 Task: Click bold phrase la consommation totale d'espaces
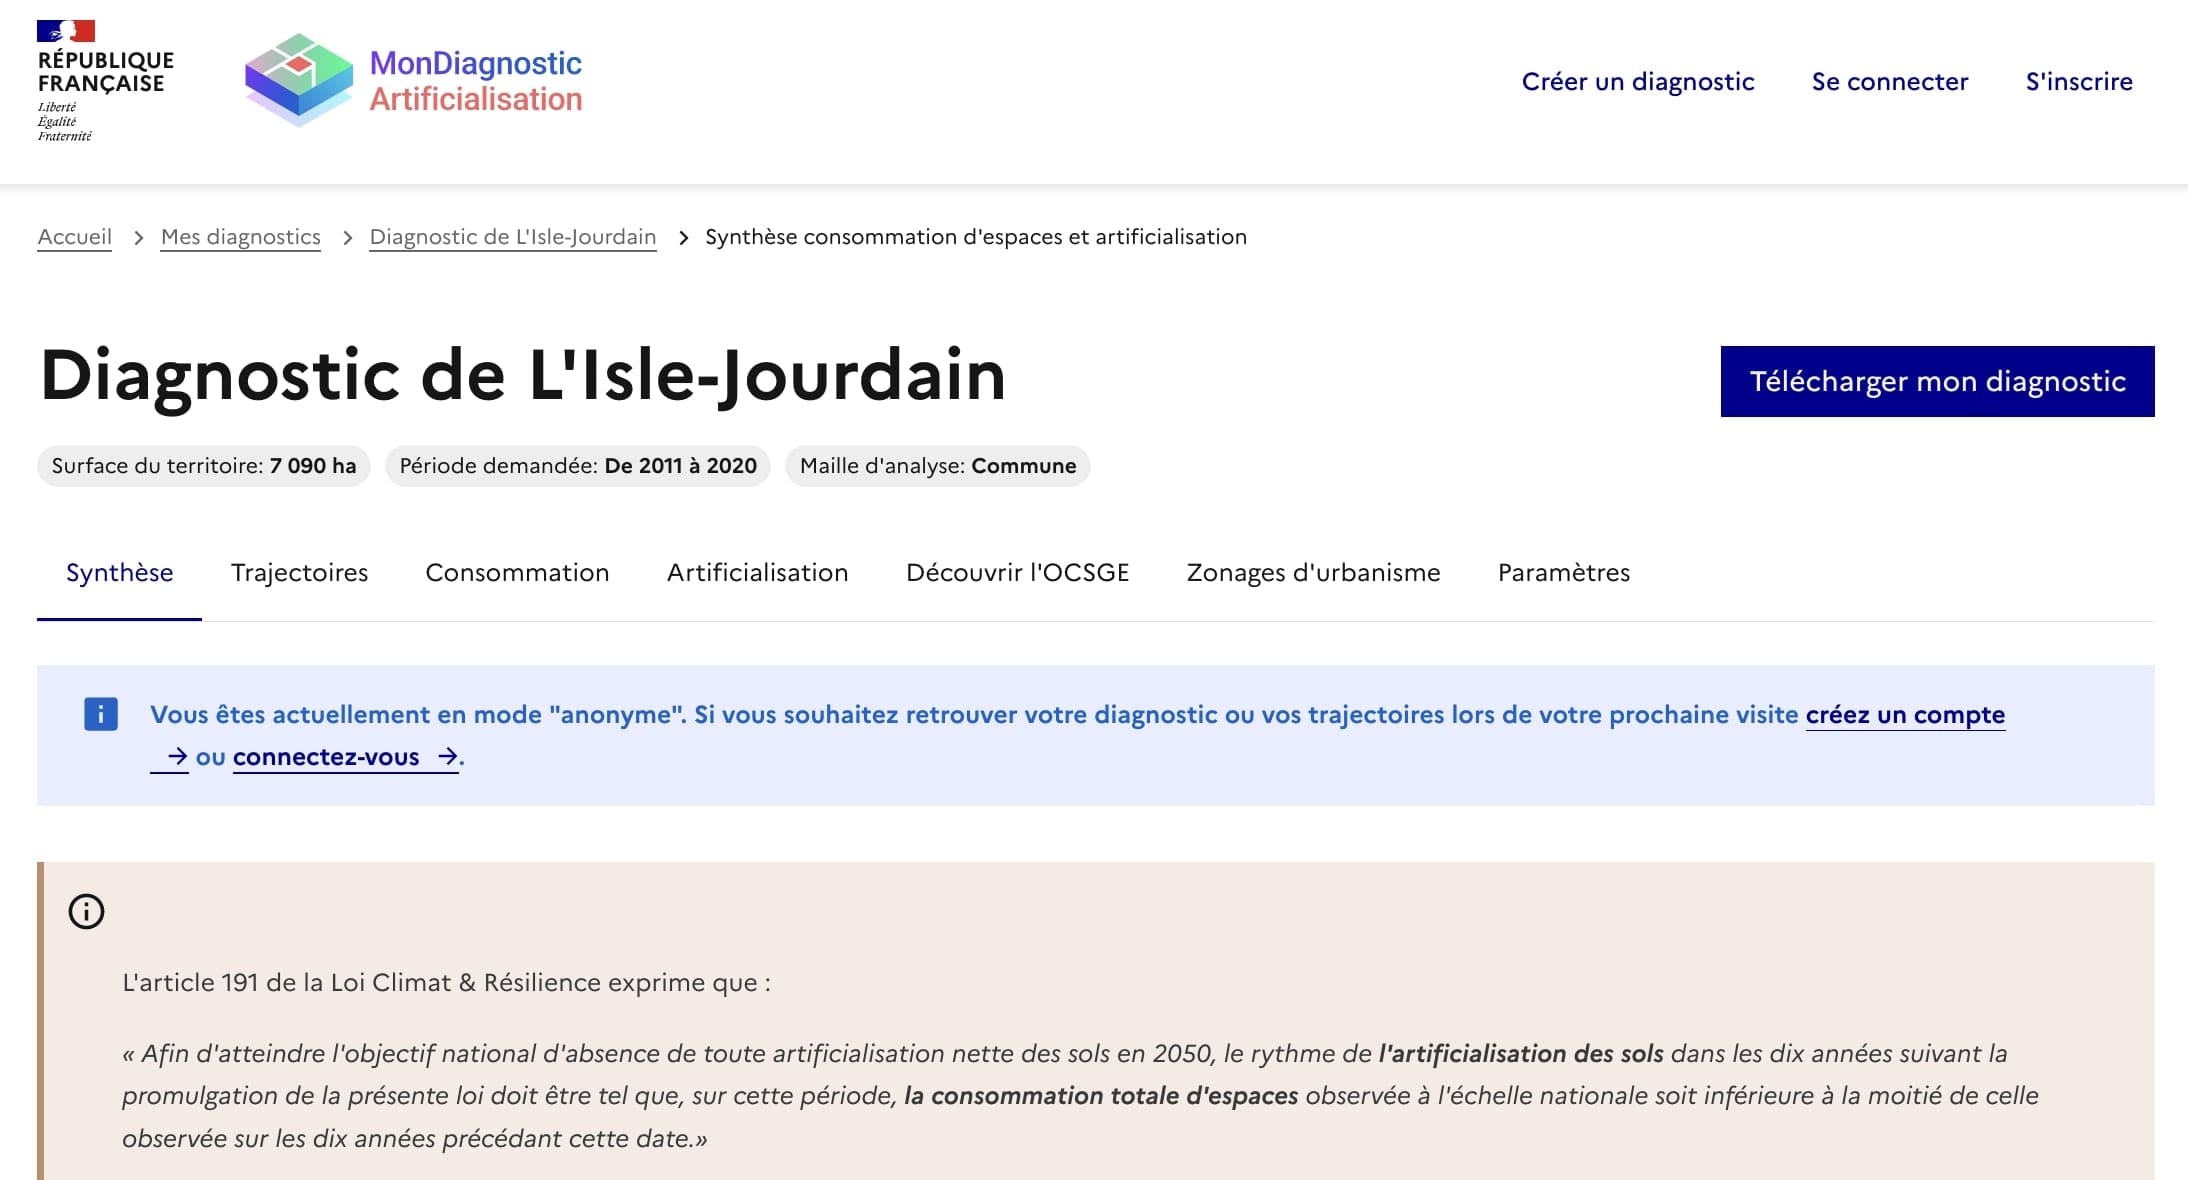pyautogui.click(x=1101, y=1096)
